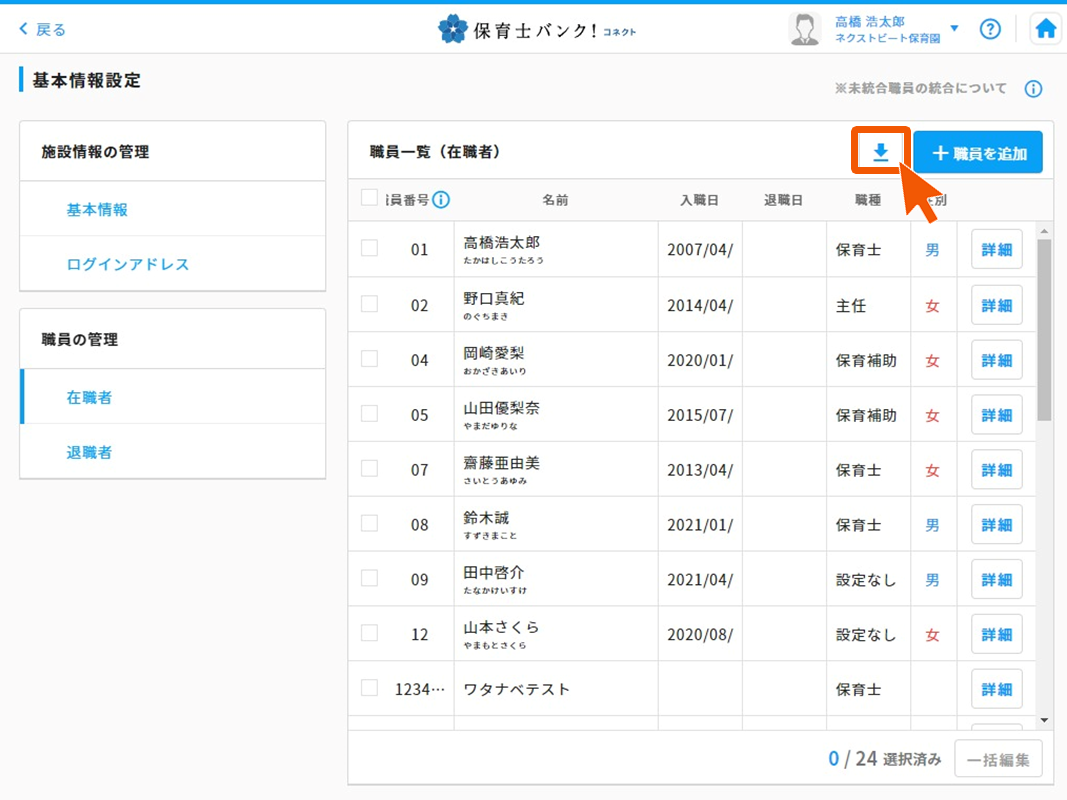The height and width of the screenshot is (800, 1067).
Task: Click the back arrow 戻る
Action: pos(42,29)
